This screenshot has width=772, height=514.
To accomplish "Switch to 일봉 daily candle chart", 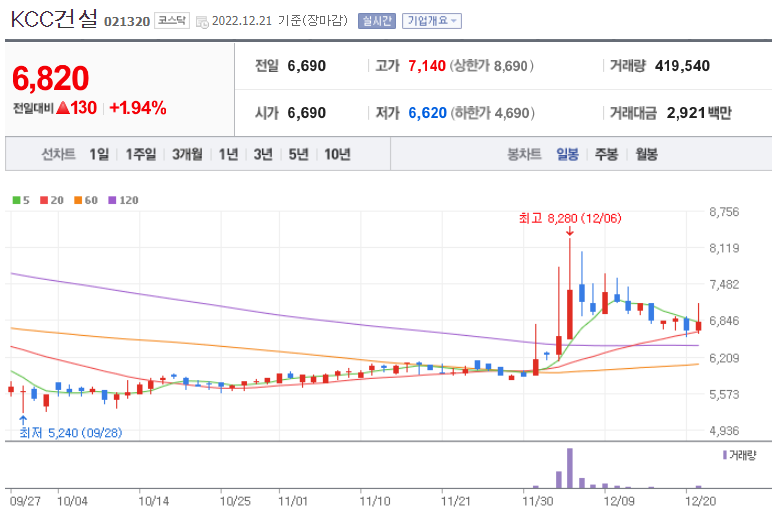I will point(567,154).
